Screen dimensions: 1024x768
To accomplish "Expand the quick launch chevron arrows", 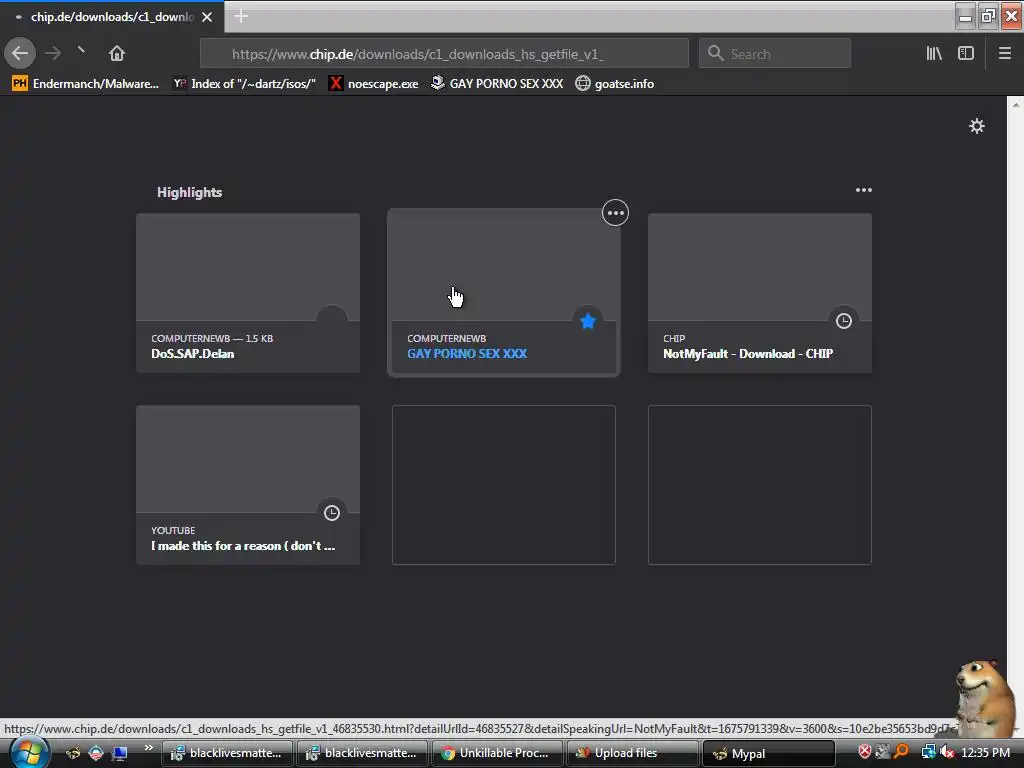I will coord(149,748).
